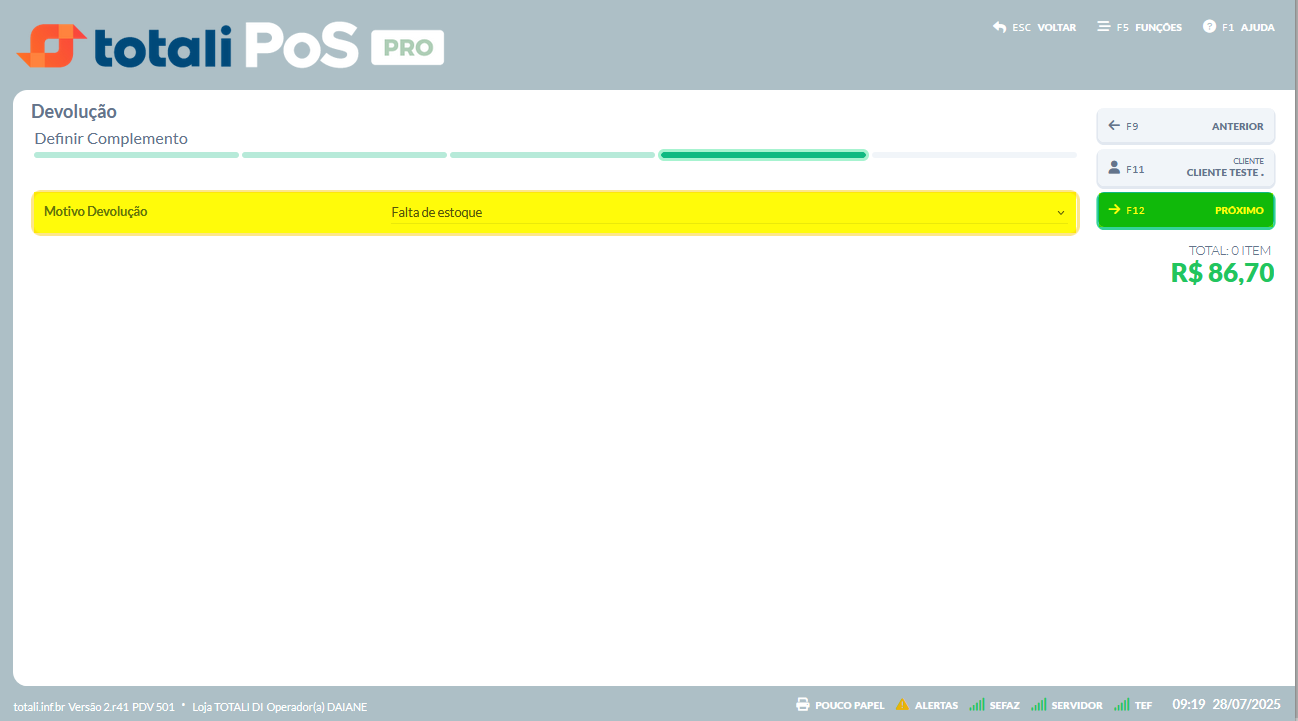Click the 09:19 clock in status bar
Image resolution: width=1298 pixels, height=721 pixels.
1189,705
